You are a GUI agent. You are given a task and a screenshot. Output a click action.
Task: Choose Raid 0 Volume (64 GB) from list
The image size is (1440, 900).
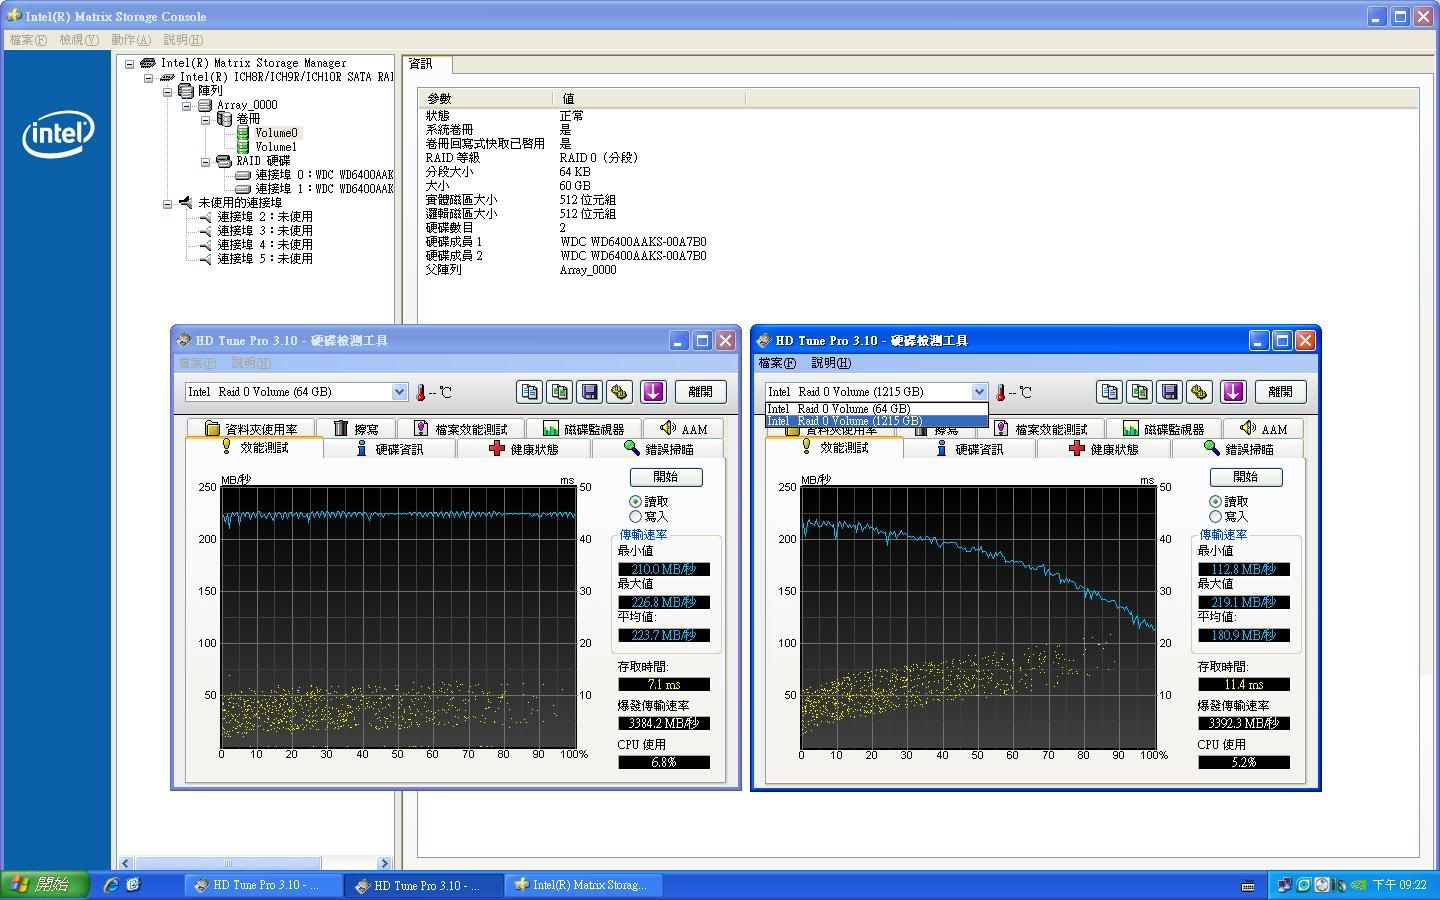pos(876,409)
